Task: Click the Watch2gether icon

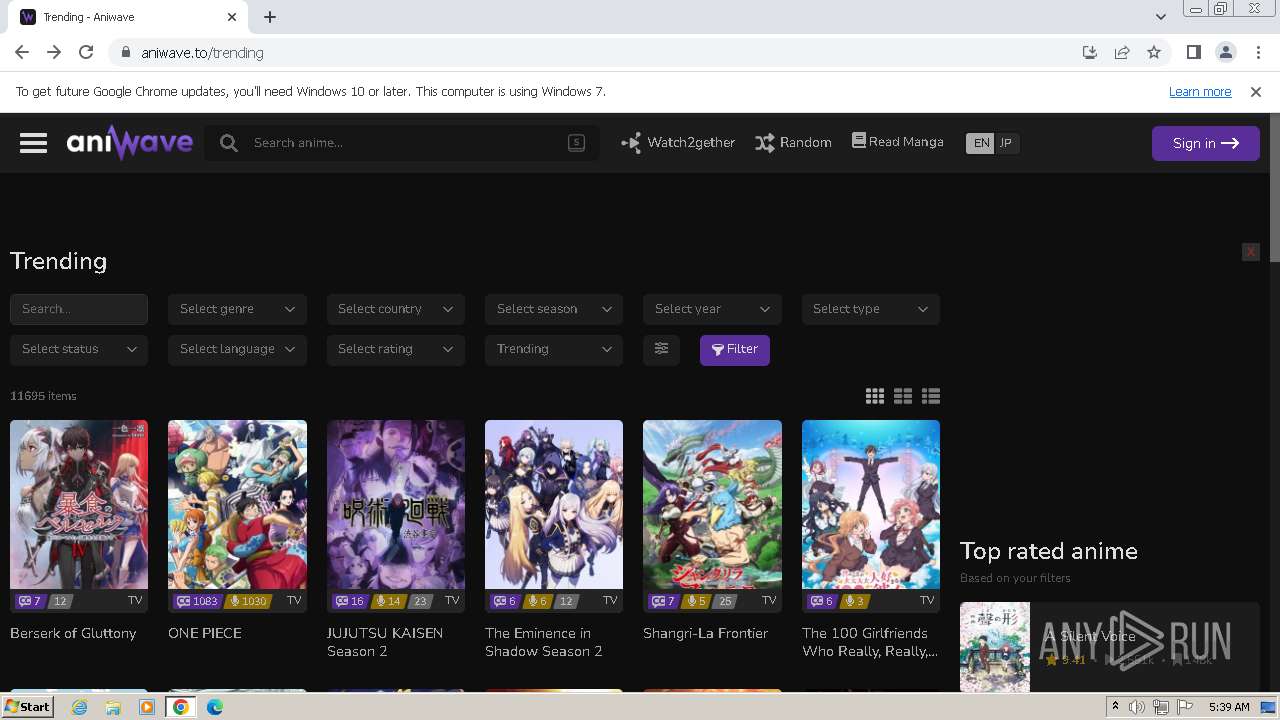Action: [631, 143]
